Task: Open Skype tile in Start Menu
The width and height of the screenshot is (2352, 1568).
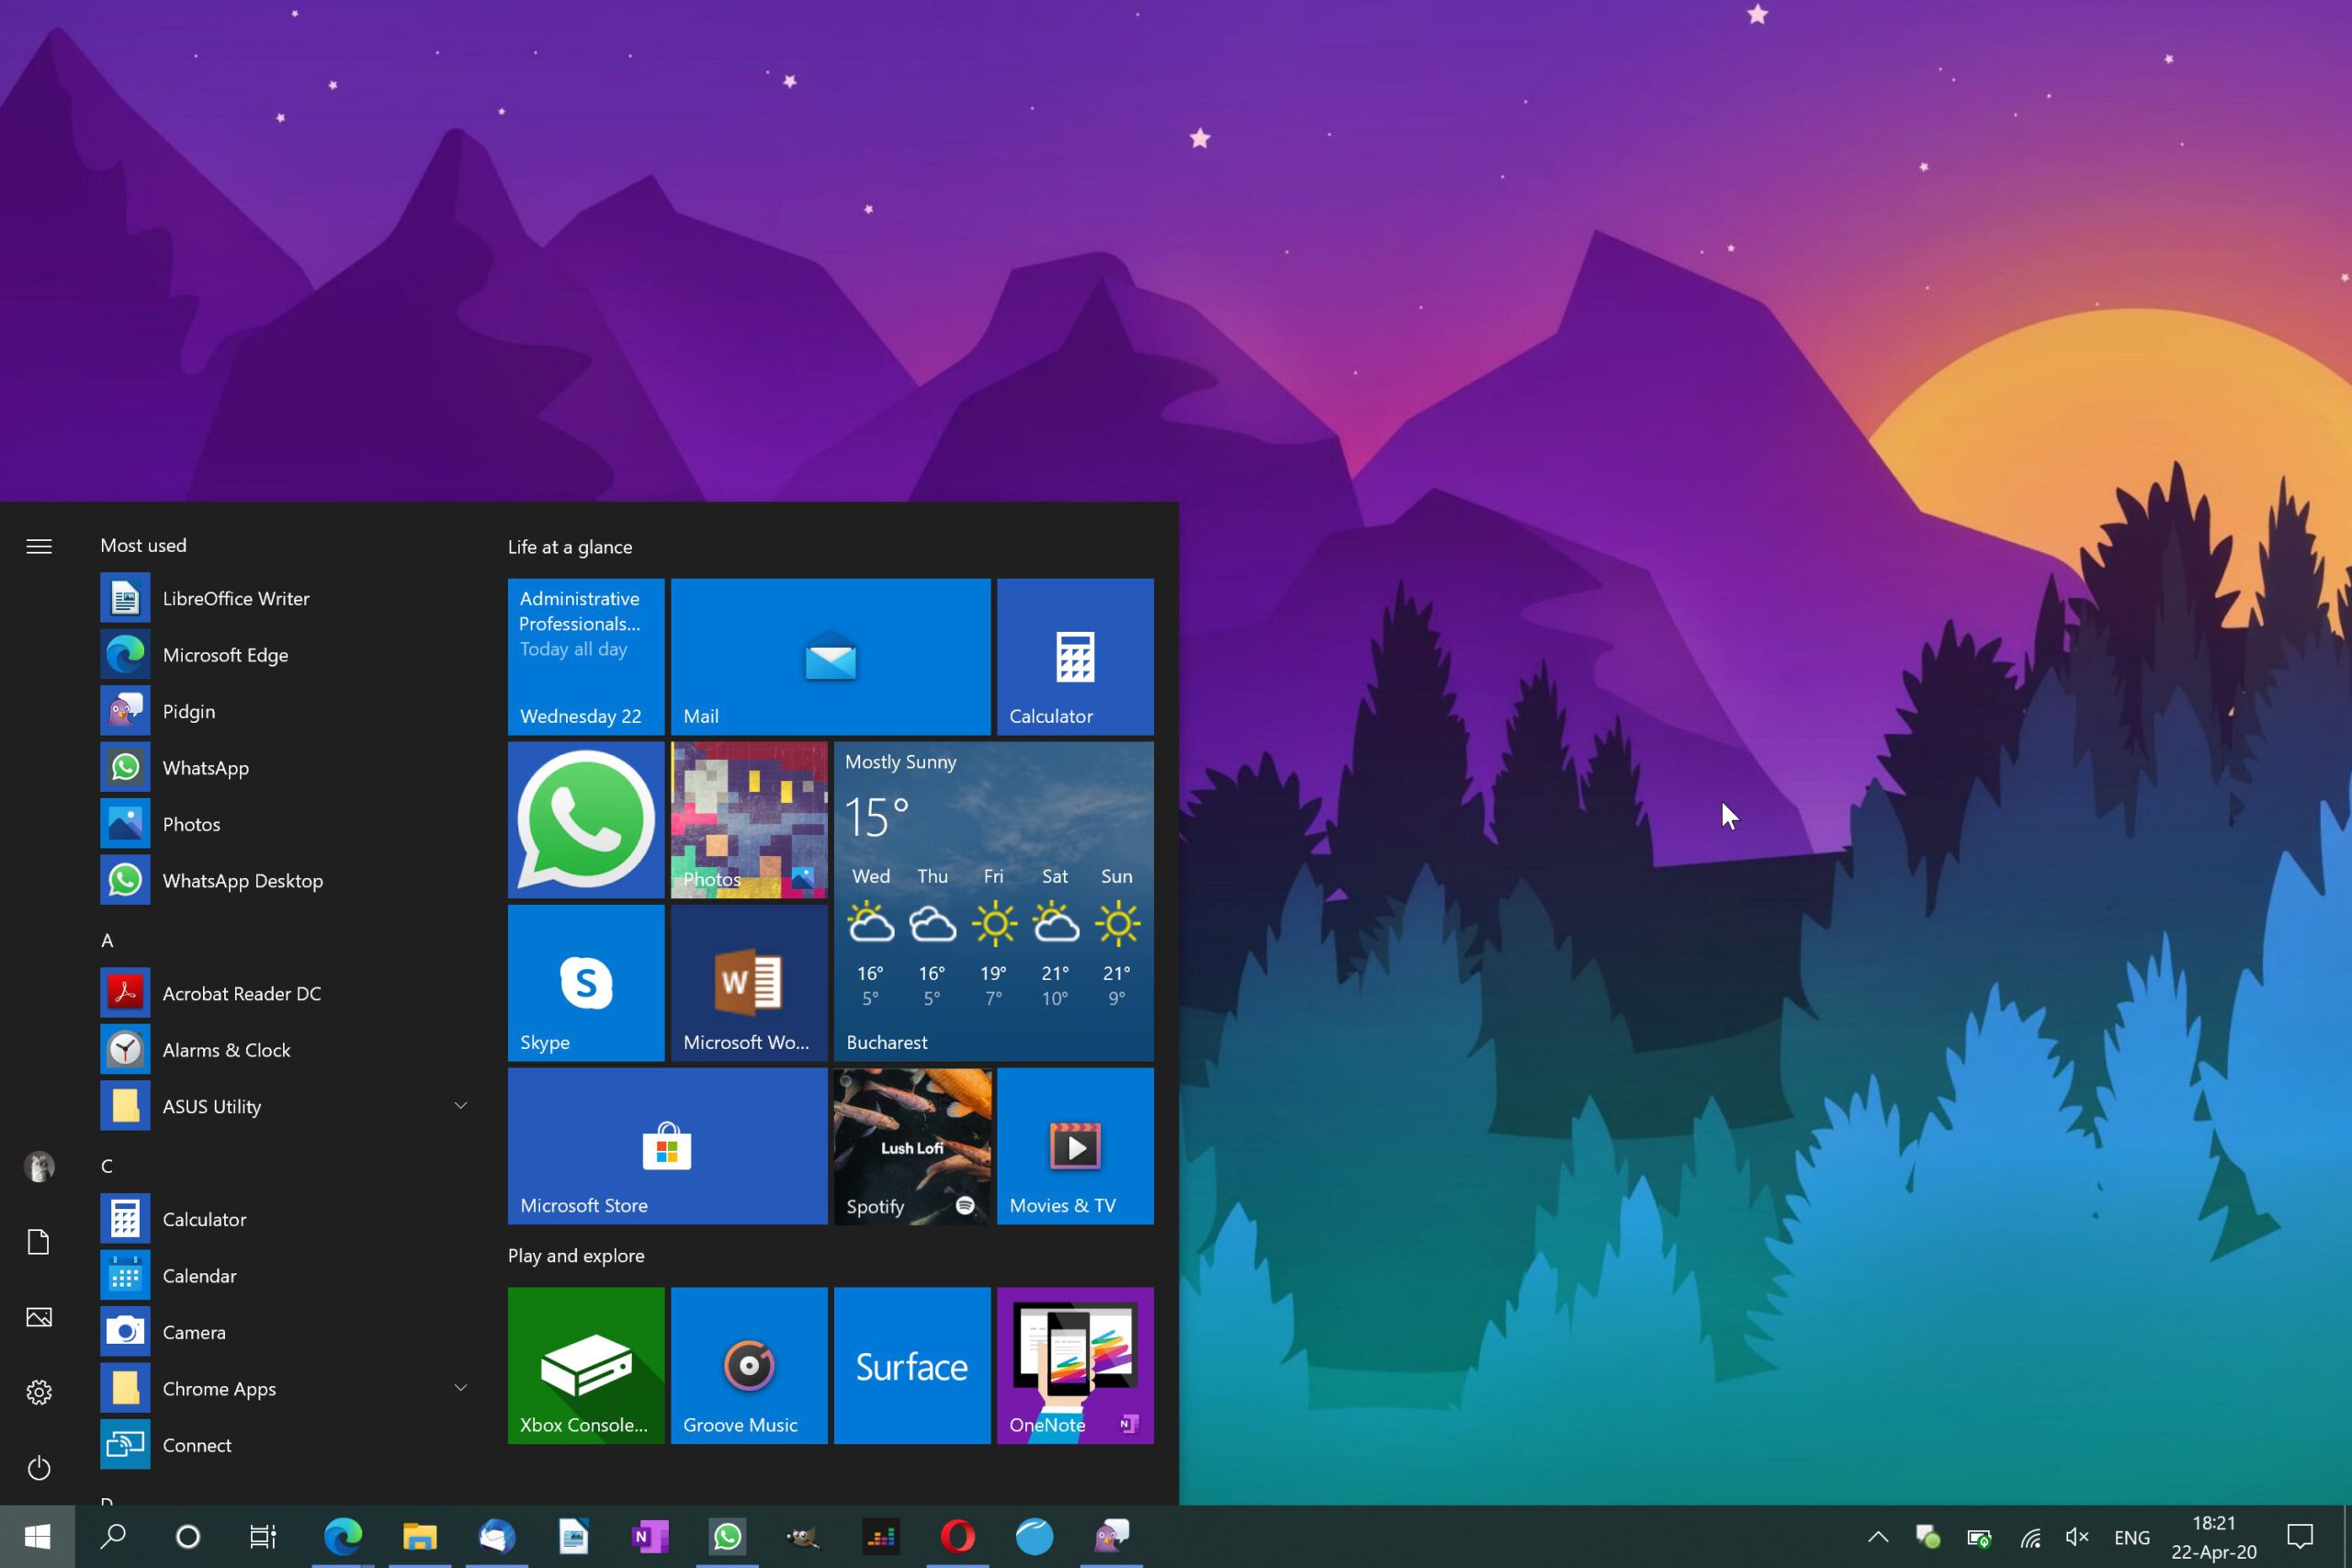Action: click(x=584, y=982)
